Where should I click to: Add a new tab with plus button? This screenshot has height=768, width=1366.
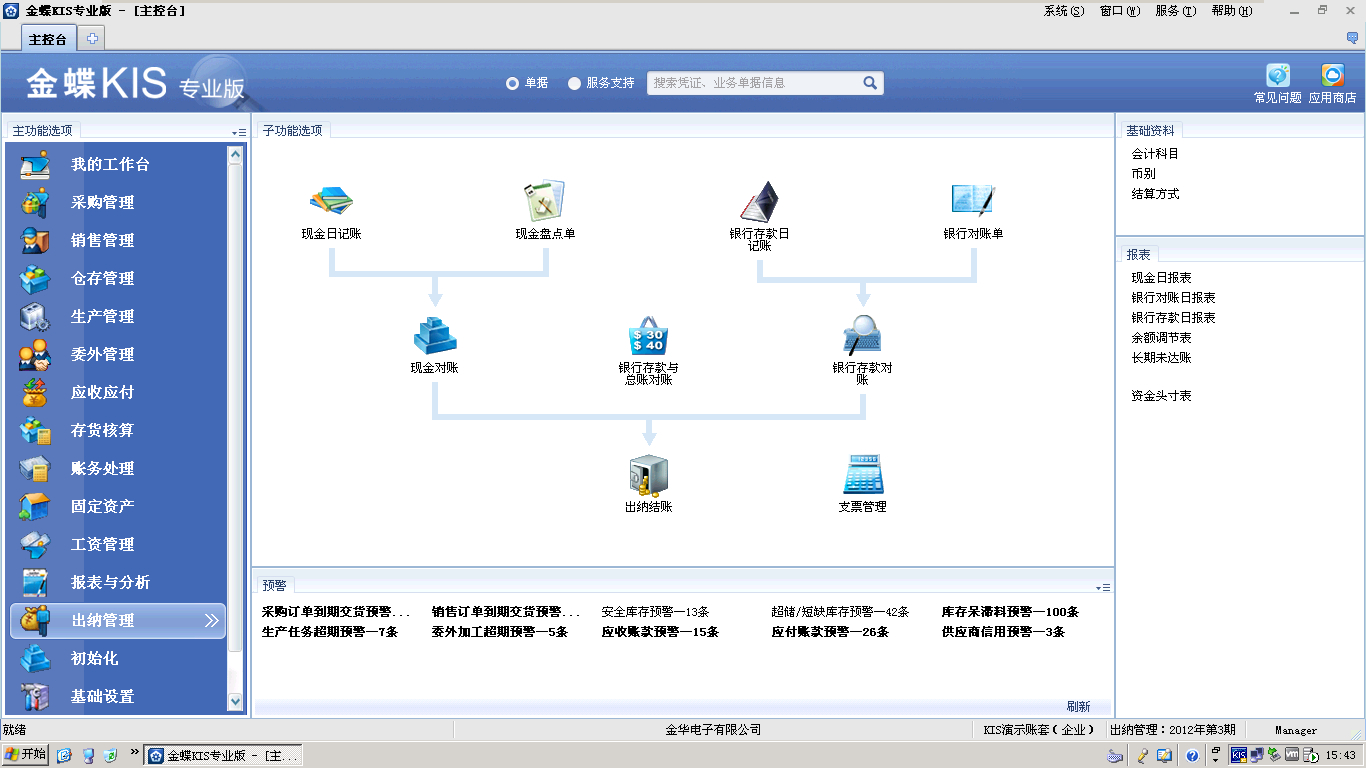(x=92, y=39)
